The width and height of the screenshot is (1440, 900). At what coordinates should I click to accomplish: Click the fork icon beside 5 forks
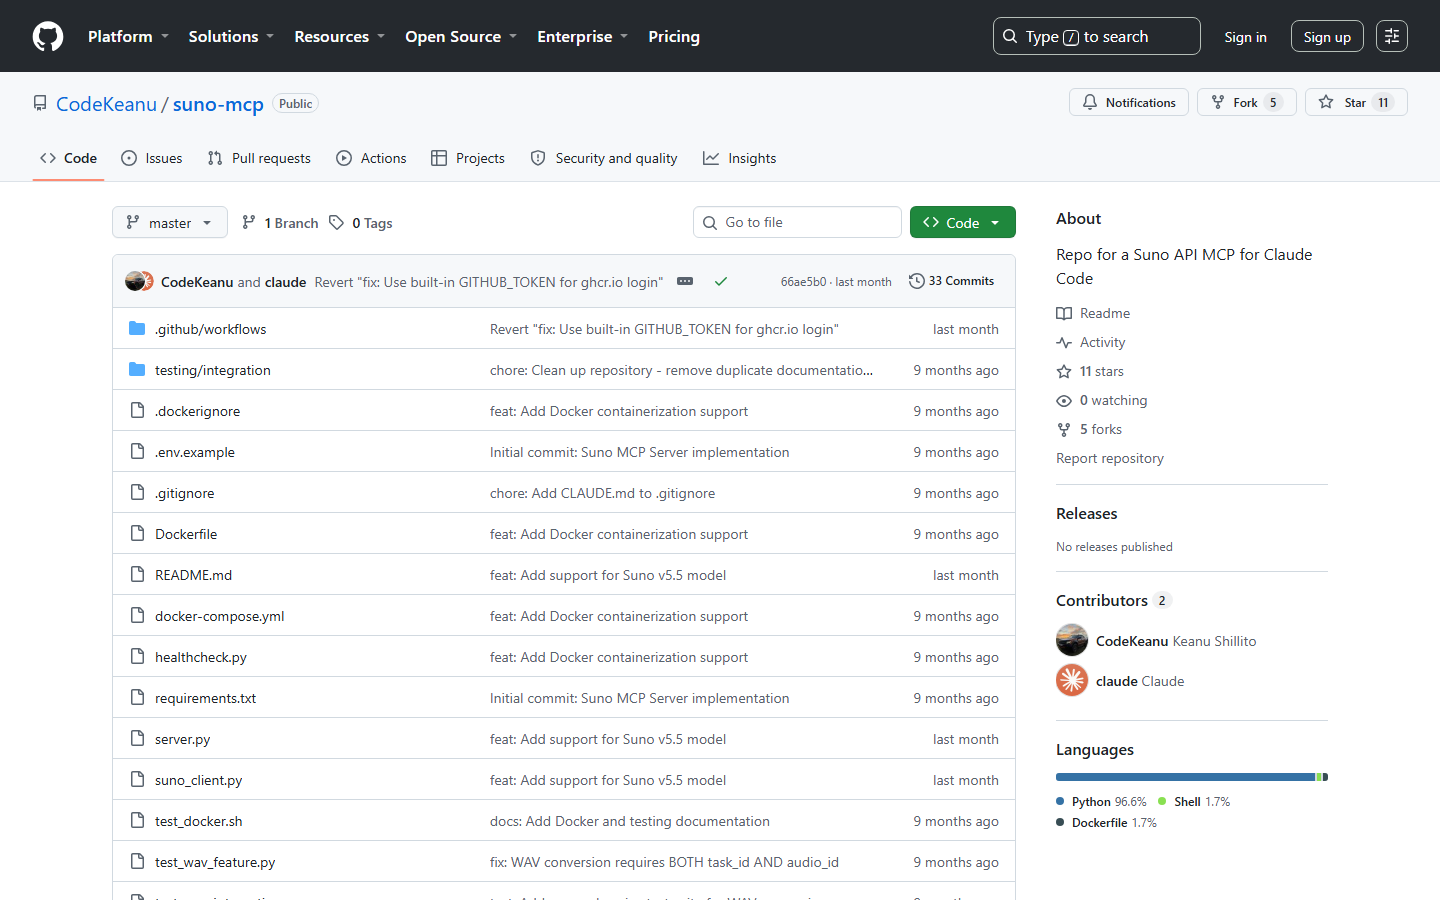pos(1064,429)
